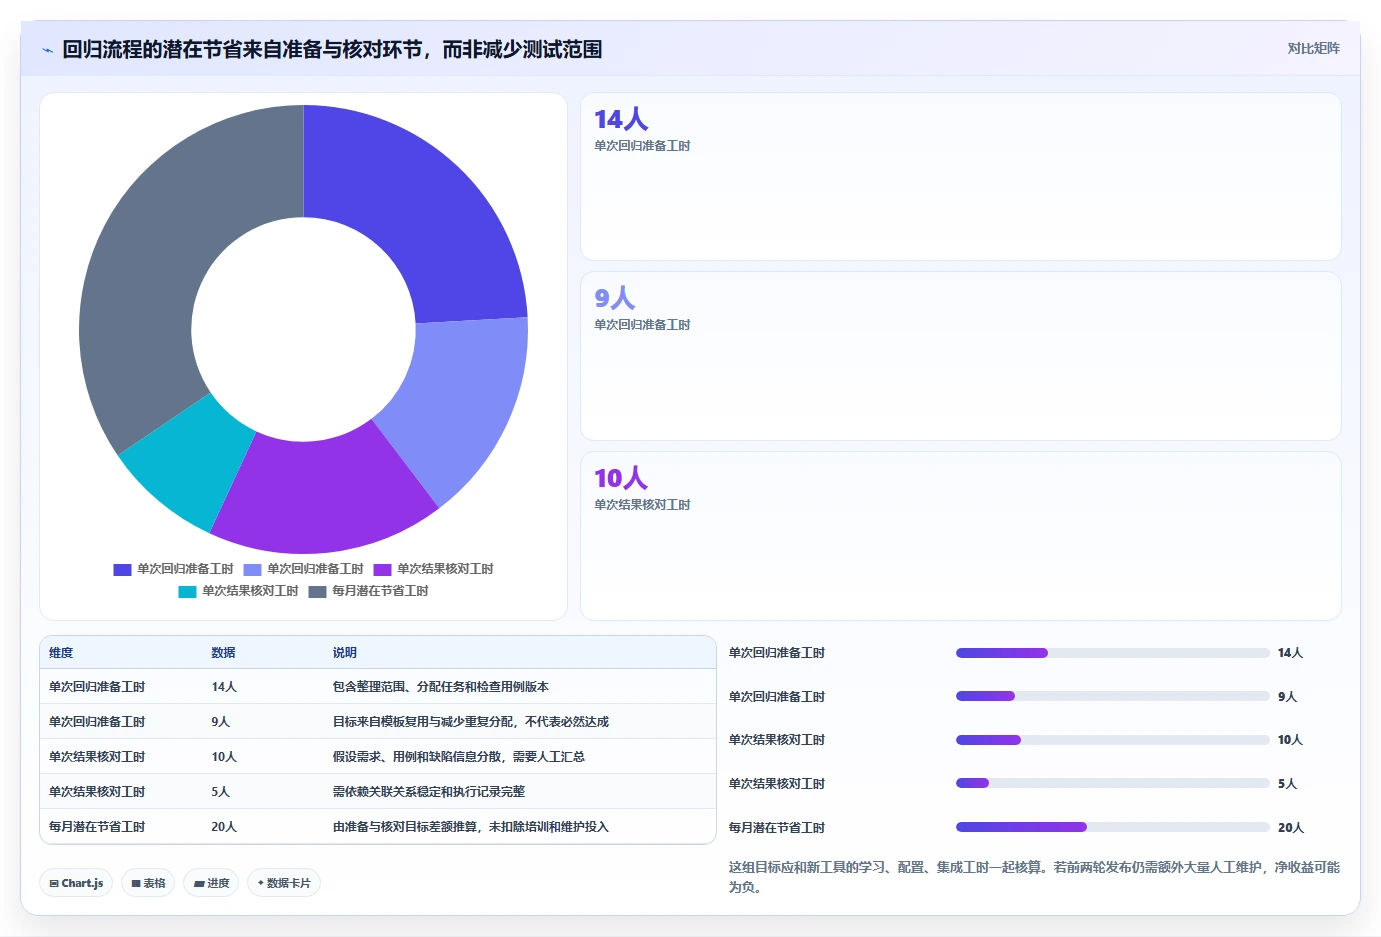Viewport: 1381px width, 937px height.
Task: Click the 20人 value in the table
Action: point(224,827)
